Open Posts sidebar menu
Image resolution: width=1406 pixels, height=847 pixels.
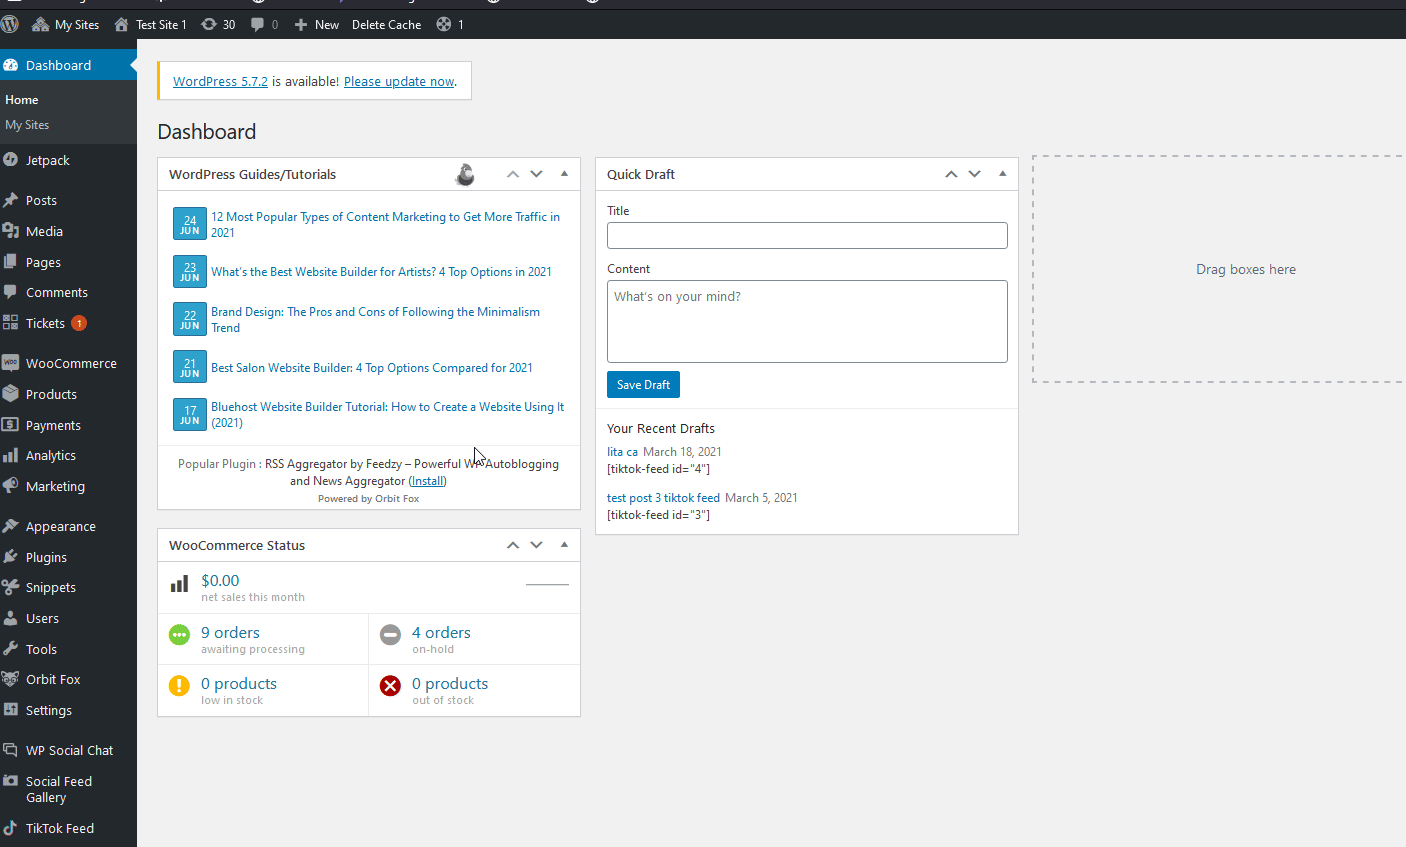(68, 200)
